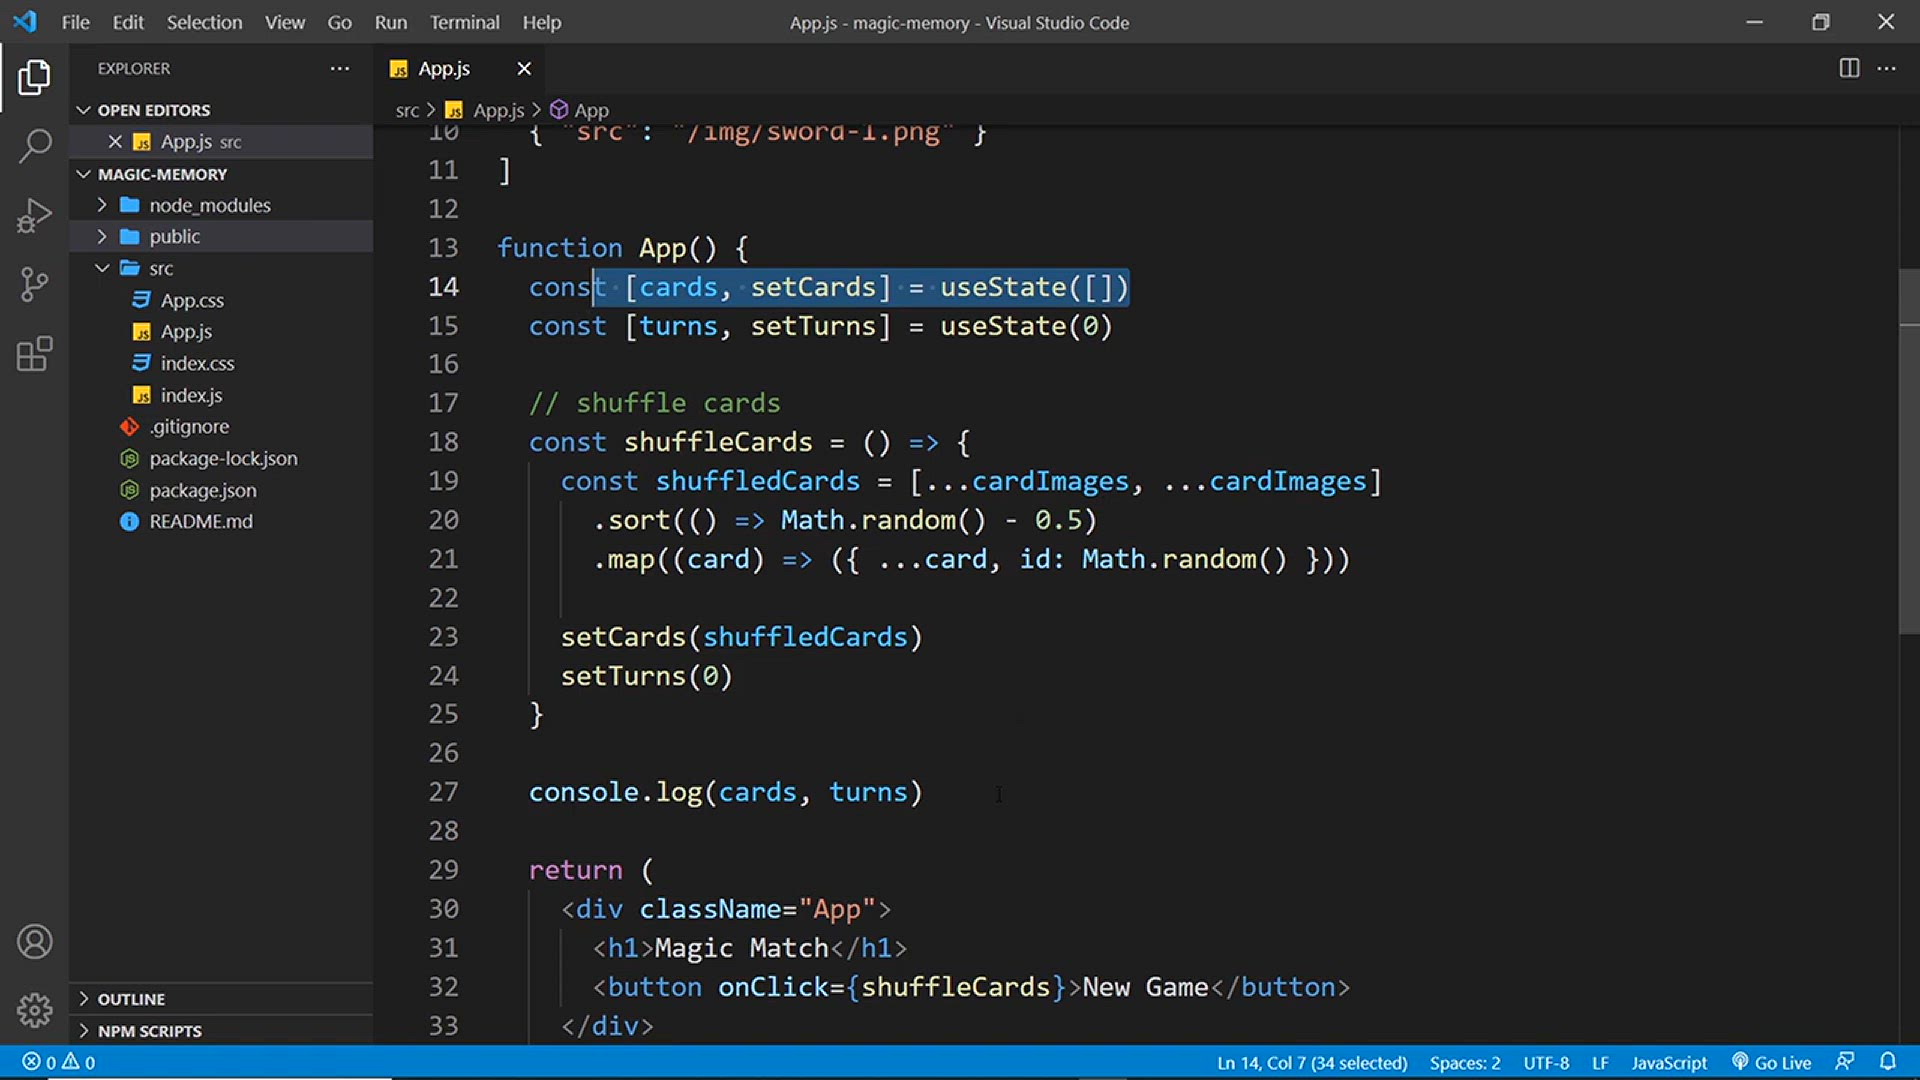Open Explorer Views and More Actions ellipsis

pos(340,68)
